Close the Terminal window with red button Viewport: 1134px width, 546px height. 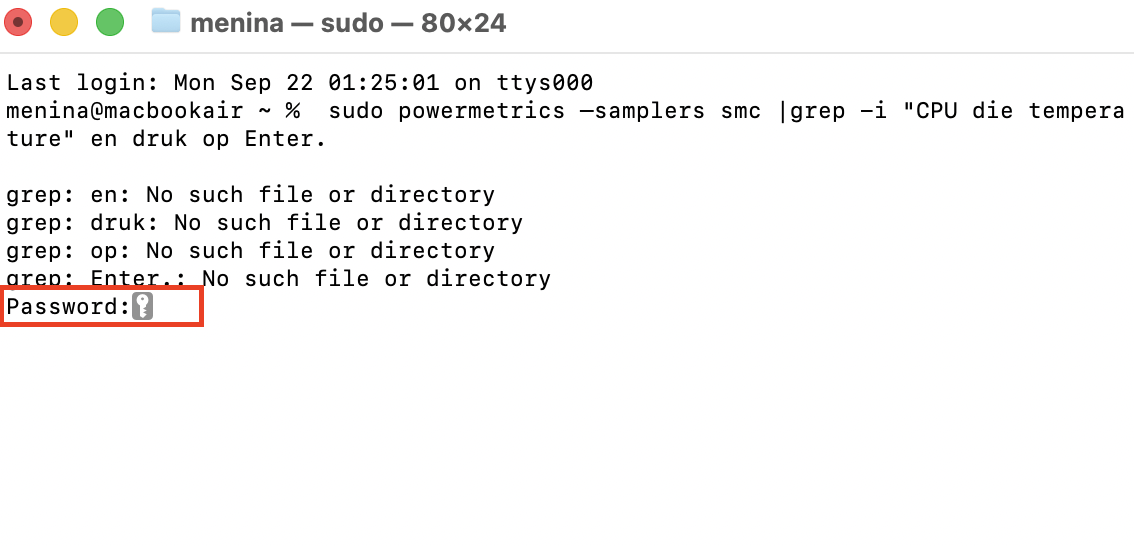tap(18, 21)
